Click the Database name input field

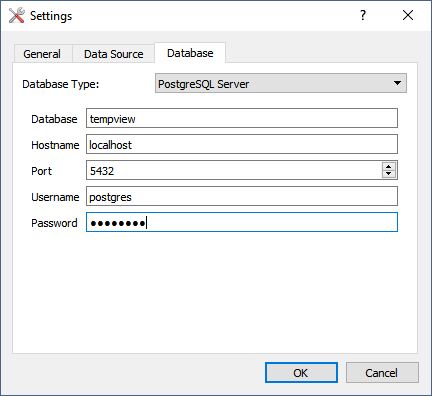click(242, 118)
